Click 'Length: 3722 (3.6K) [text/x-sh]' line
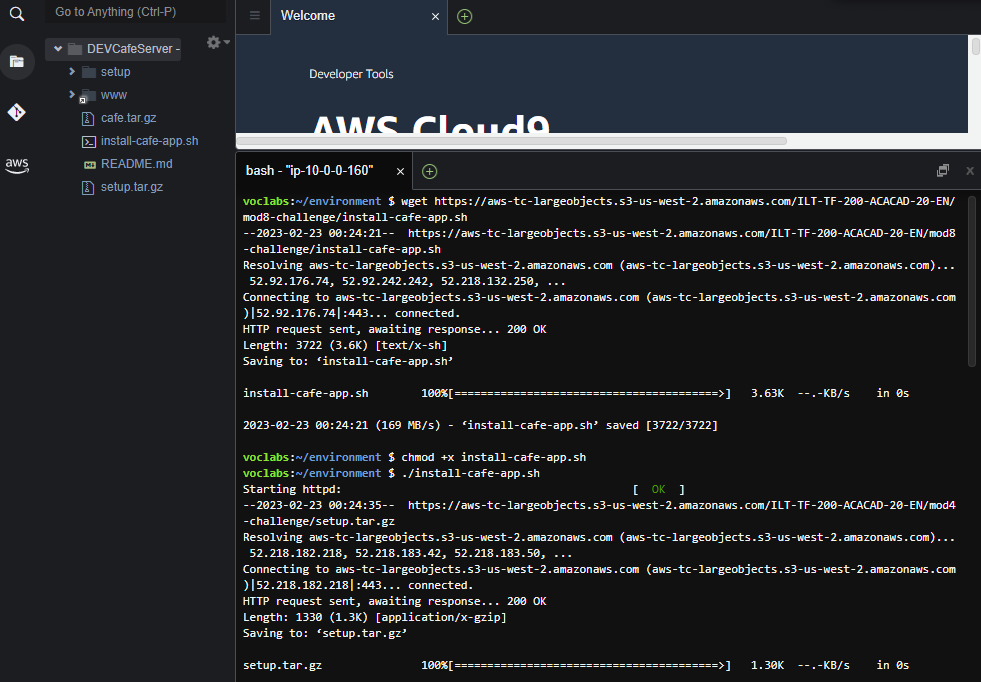Screen dimensions: 981x682 345,345
